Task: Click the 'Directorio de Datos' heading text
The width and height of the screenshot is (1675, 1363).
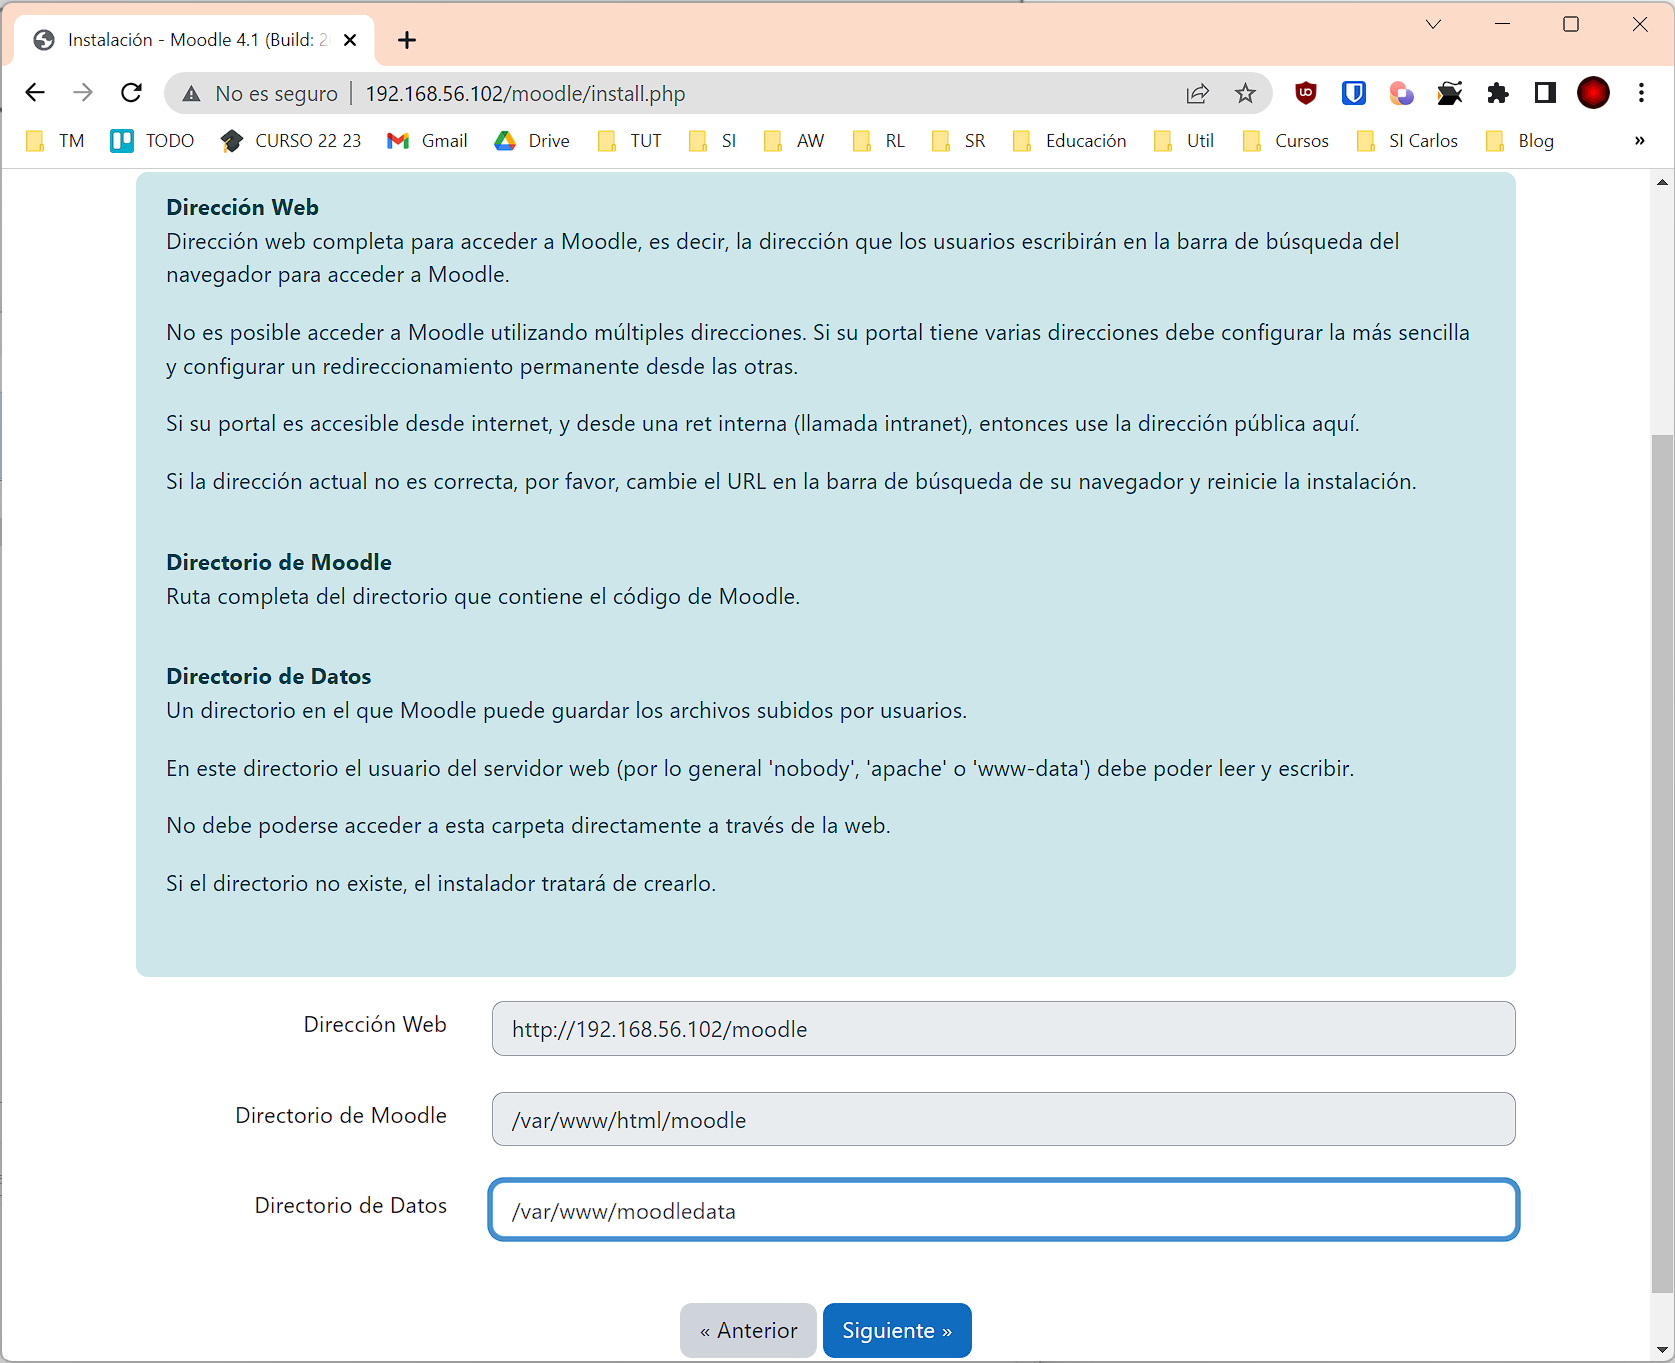Action: click(x=269, y=676)
